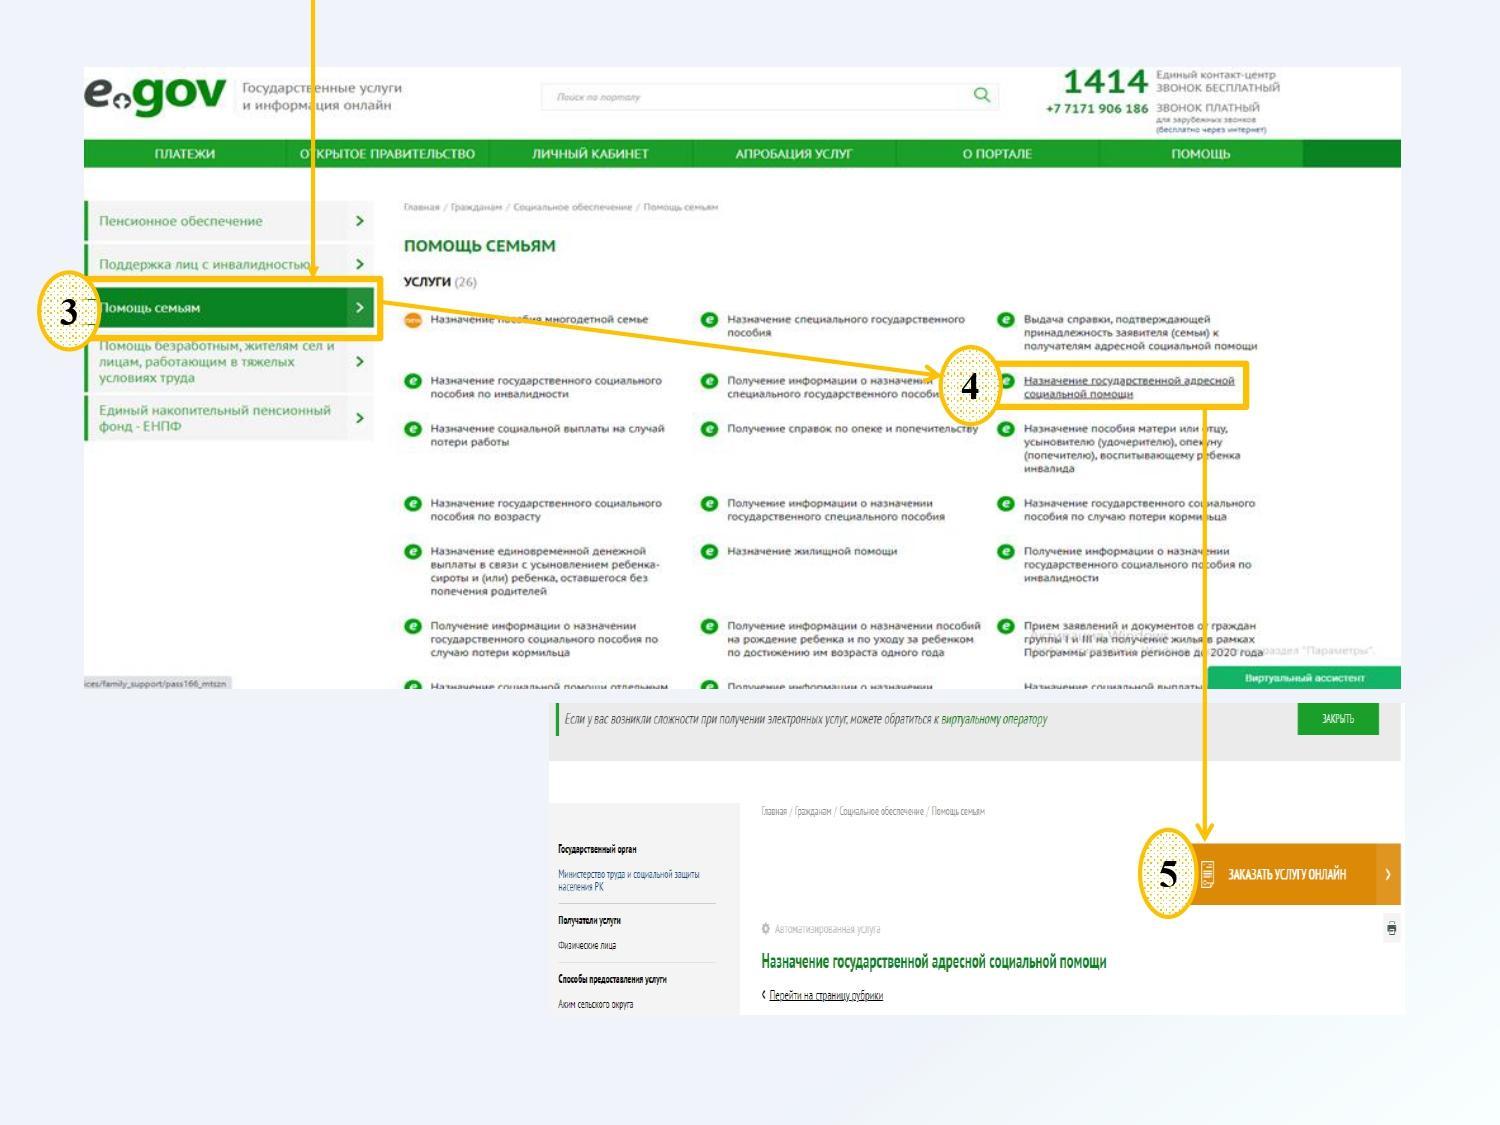
Task: Follow the 'Перейти на страницу рубрики' link
Action: [x=825, y=995]
